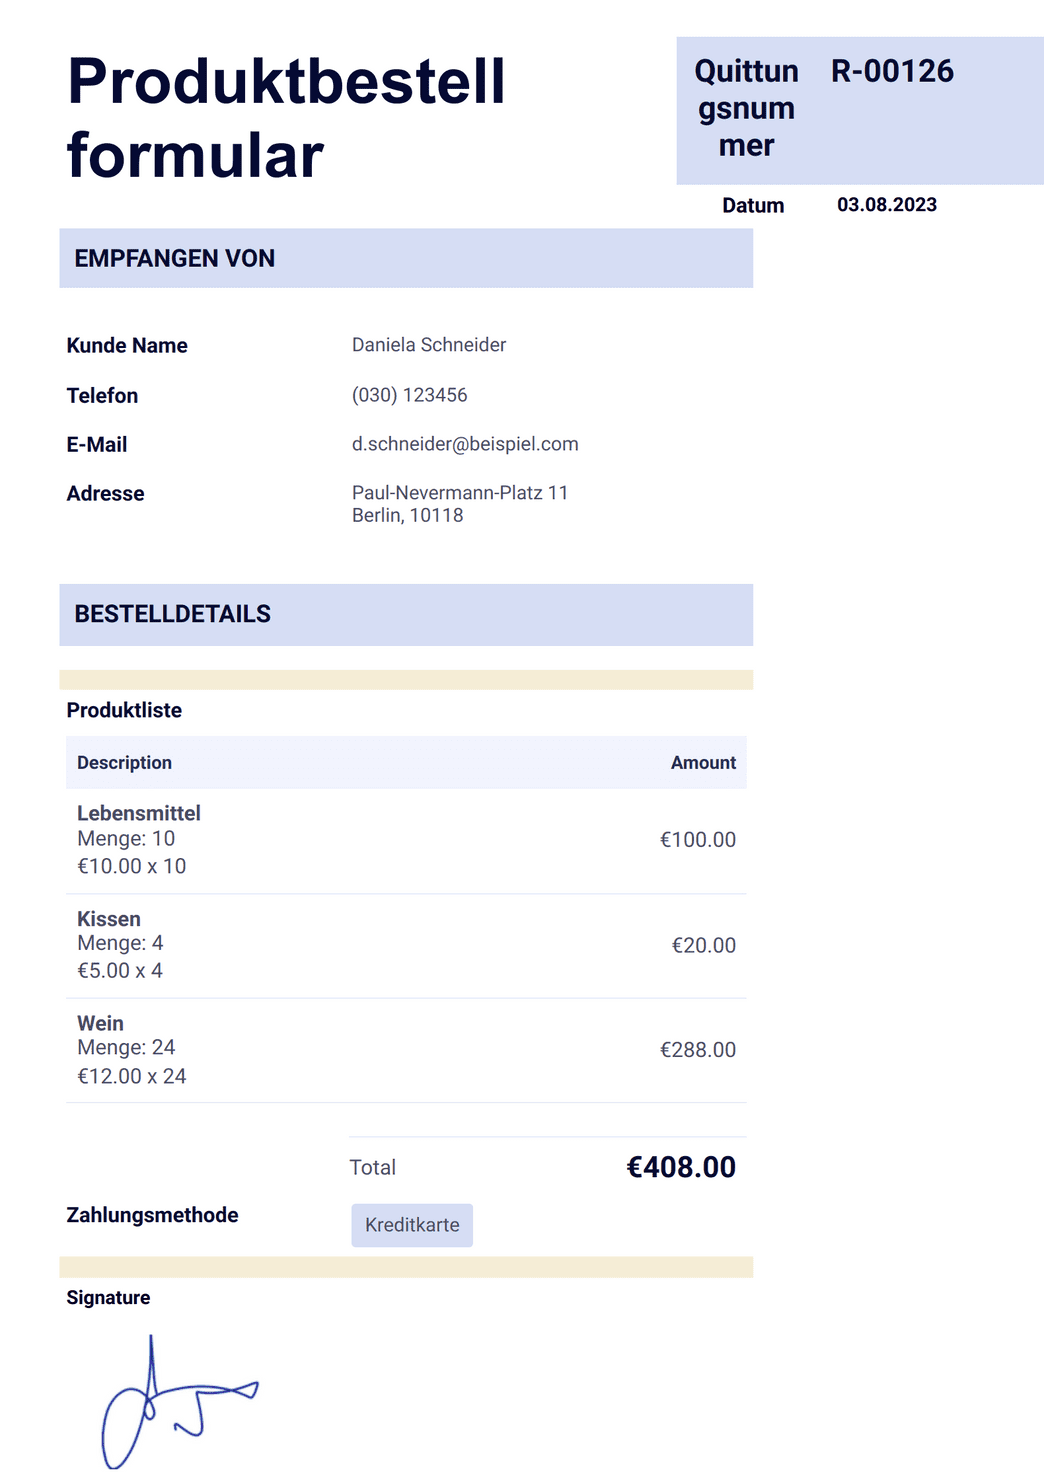Click the Amount column header
This screenshot has height=1477, width=1044.
tap(703, 763)
